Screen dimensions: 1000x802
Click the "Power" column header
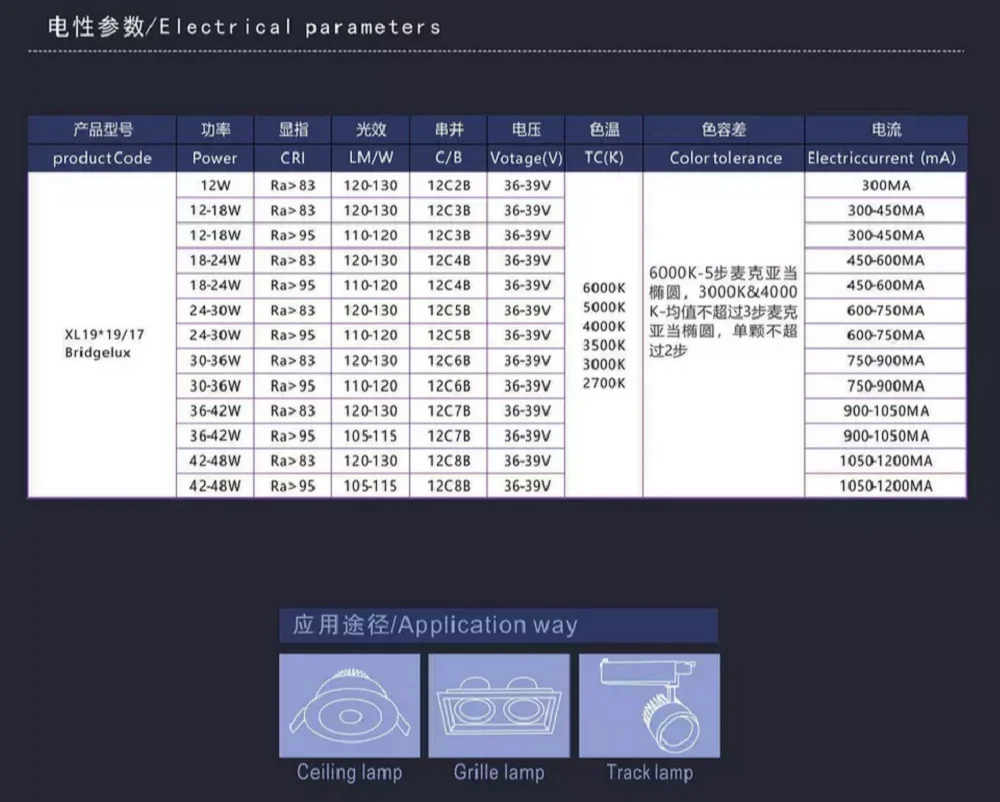215,158
